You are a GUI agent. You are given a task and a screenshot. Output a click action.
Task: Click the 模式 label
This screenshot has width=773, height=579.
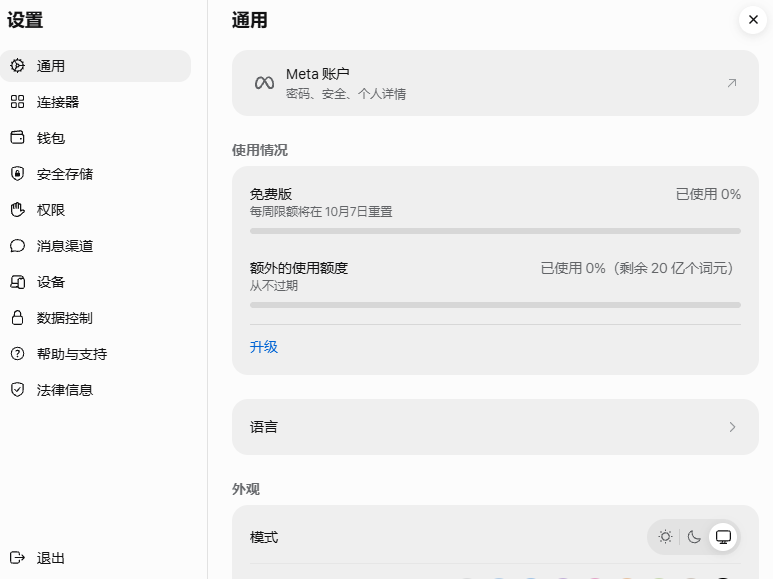coord(264,537)
